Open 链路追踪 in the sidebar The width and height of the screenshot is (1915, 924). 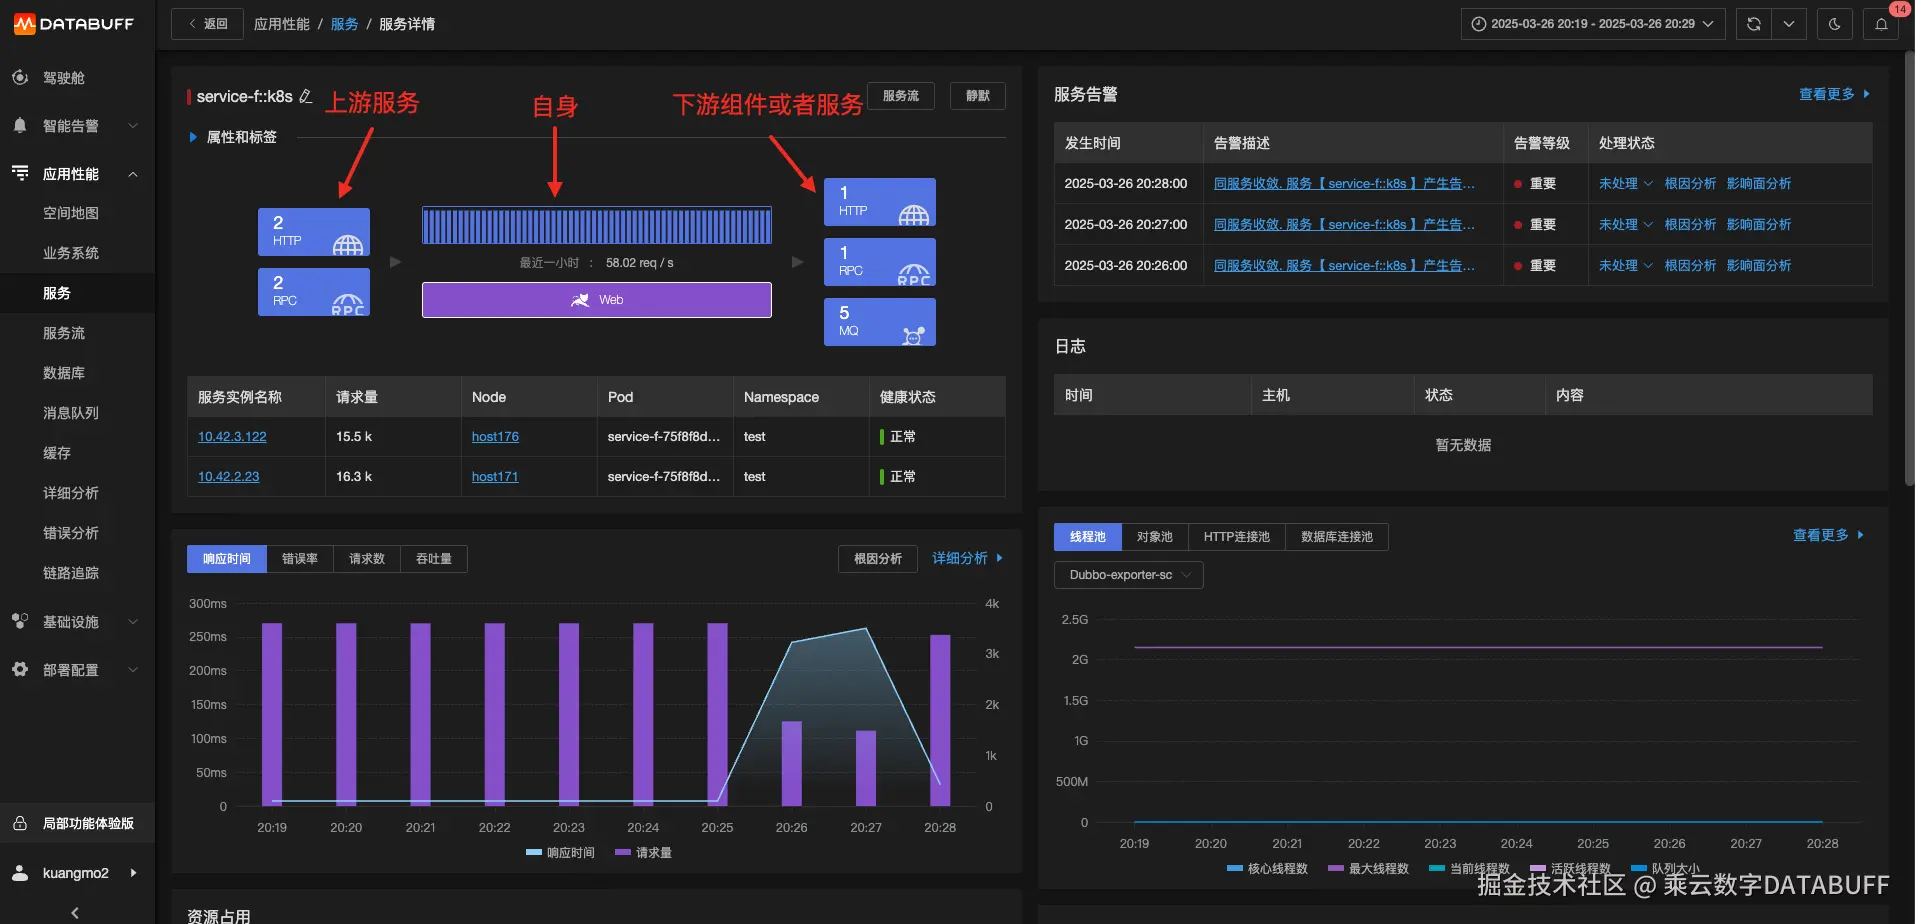coord(71,573)
